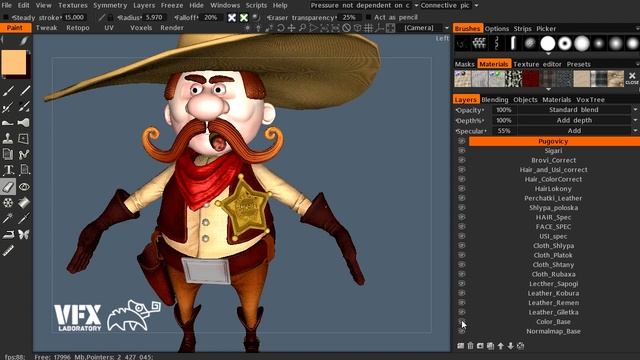Screen dimensions: 640x360
Task: Select the eye Hide tool in left toolbar
Action: (x=24, y=187)
